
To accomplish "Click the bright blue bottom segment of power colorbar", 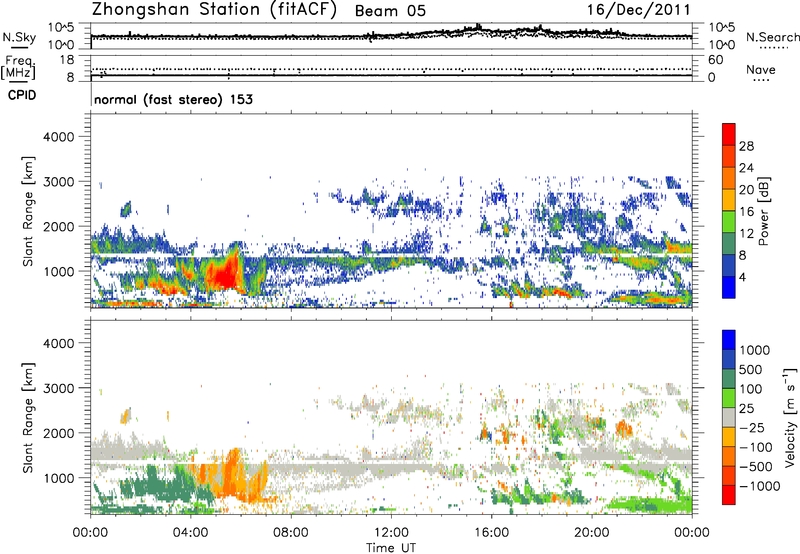I will click(x=729, y=287).
